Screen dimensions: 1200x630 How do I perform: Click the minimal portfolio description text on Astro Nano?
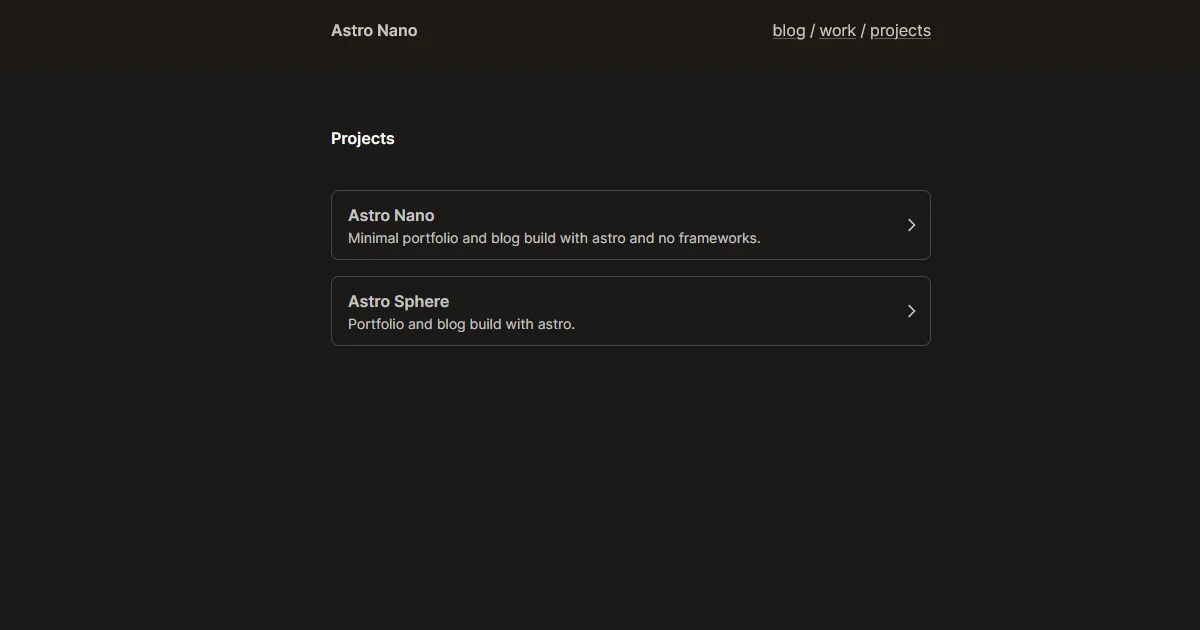click(x=554, y=238)
